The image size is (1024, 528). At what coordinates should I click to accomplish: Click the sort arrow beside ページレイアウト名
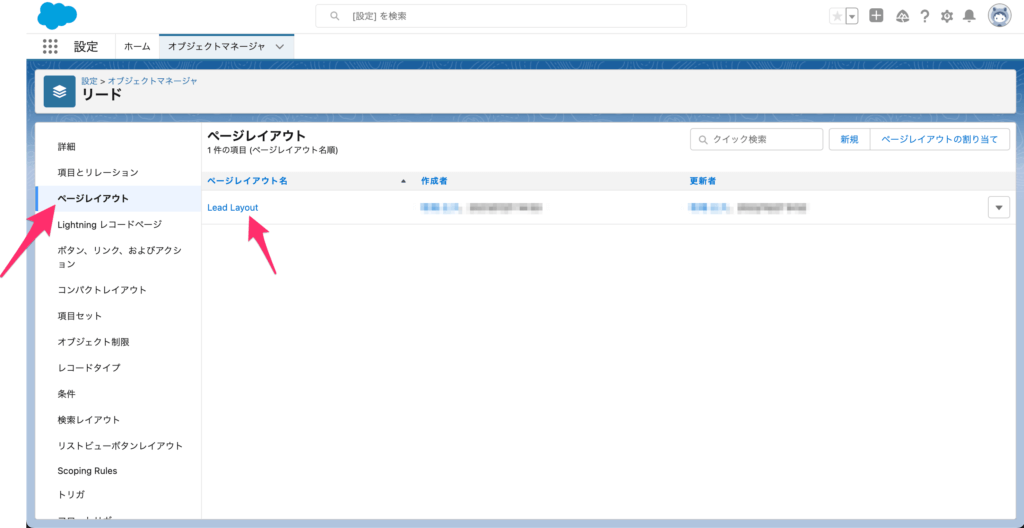click(x=404, y=181)
